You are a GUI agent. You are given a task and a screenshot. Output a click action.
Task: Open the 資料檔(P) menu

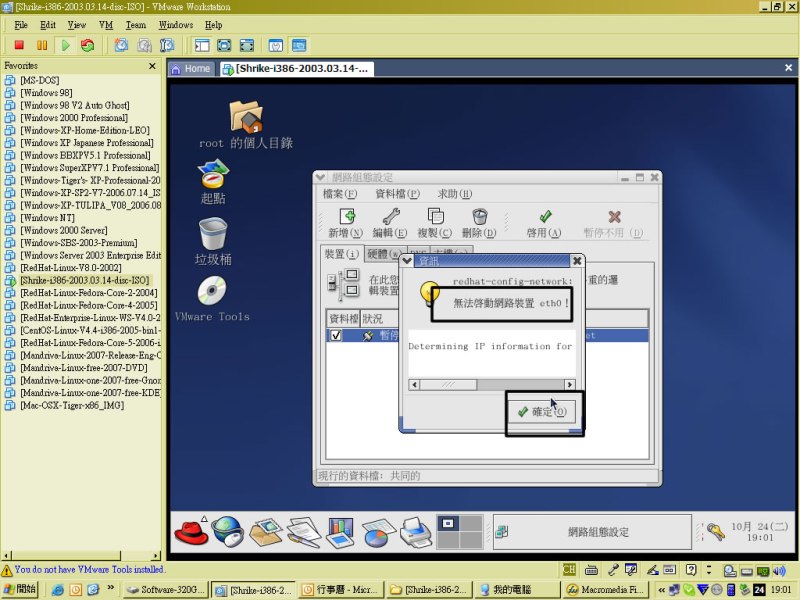click(x=397, y=194)
